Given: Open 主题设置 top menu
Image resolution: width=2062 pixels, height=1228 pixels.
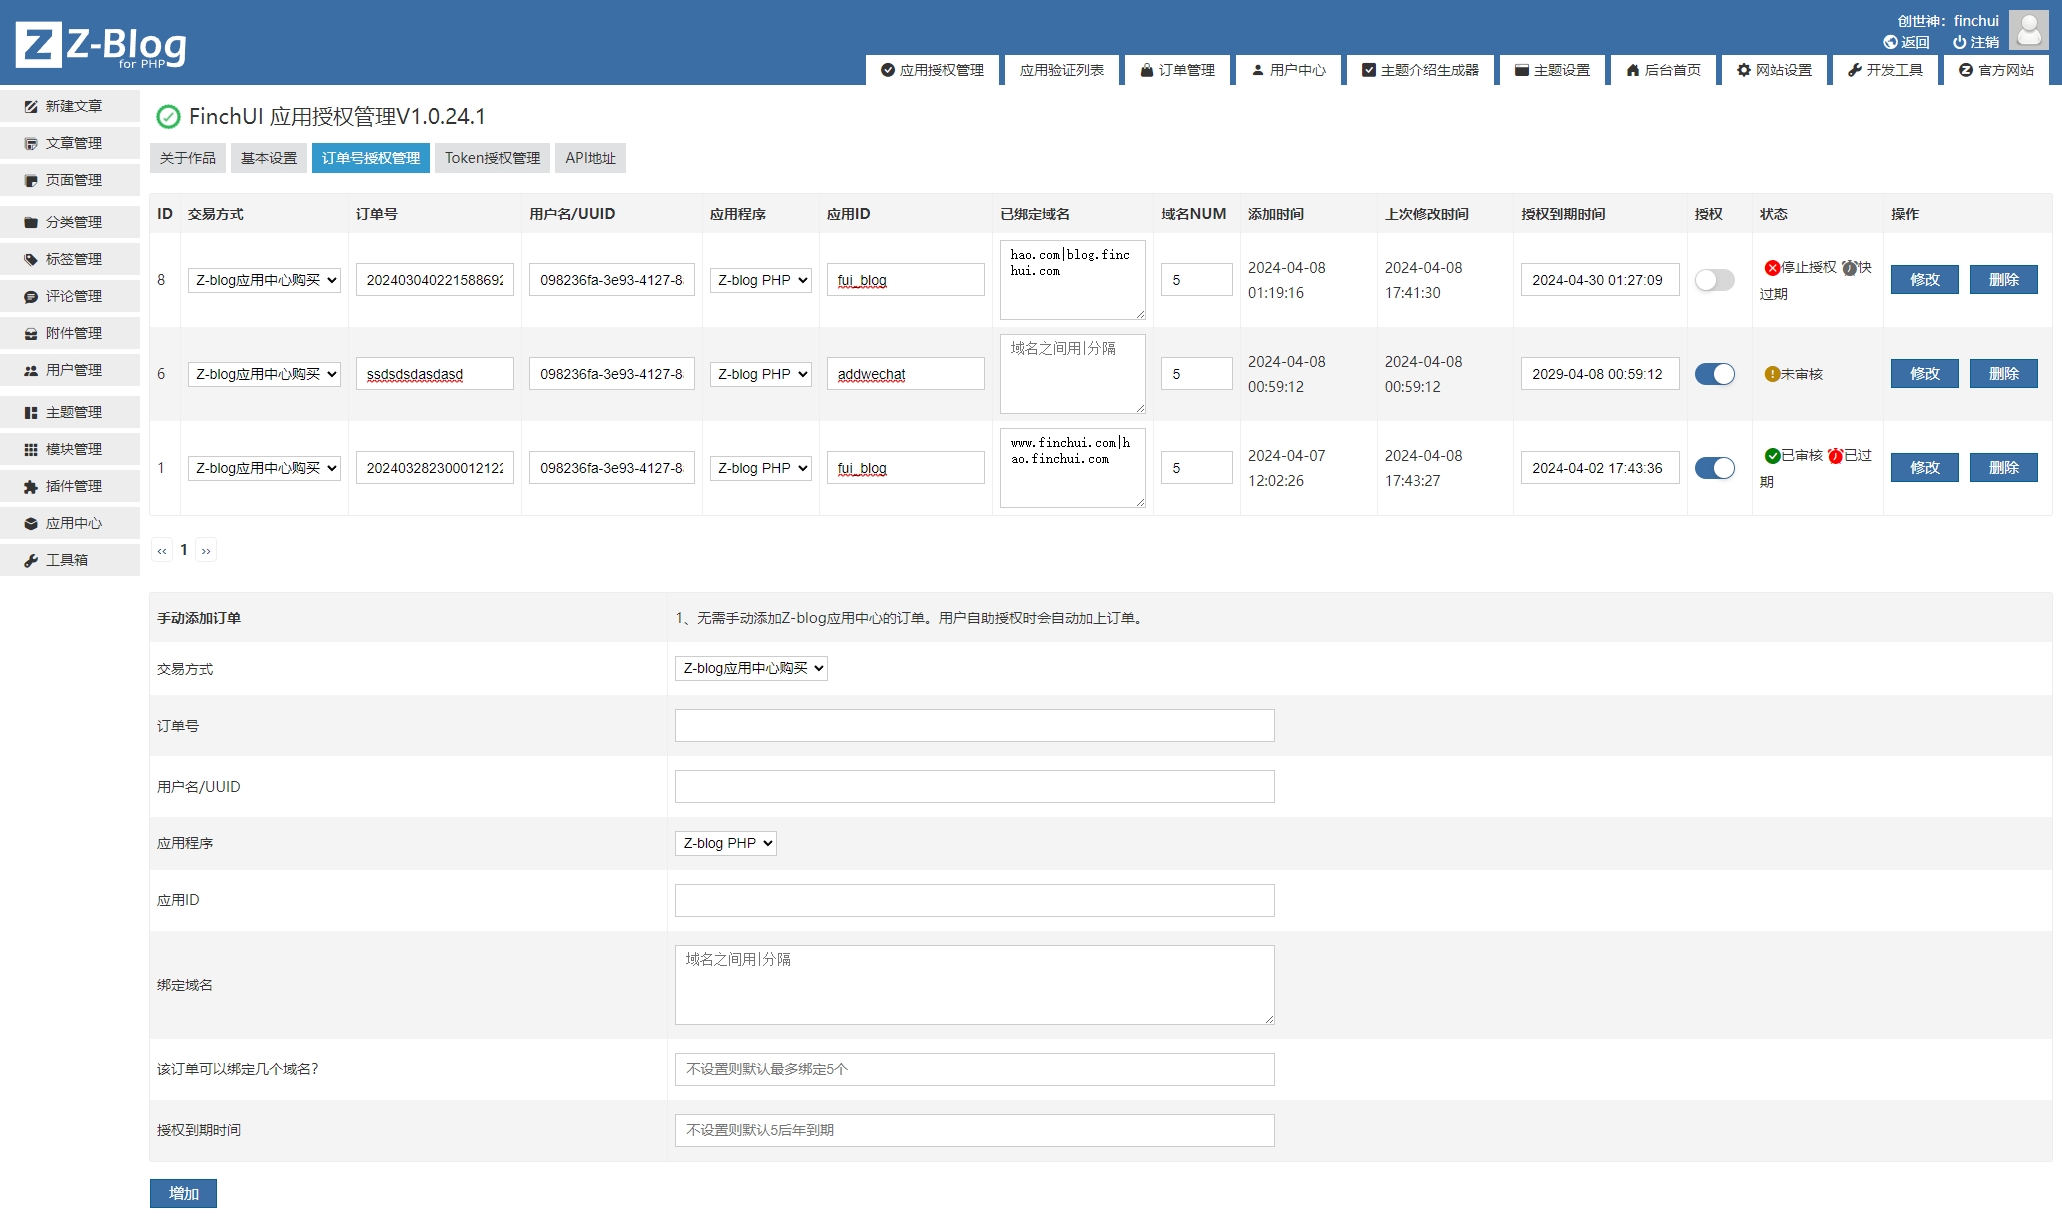Looking at the screenshot, I should (x=1552, y=70).
